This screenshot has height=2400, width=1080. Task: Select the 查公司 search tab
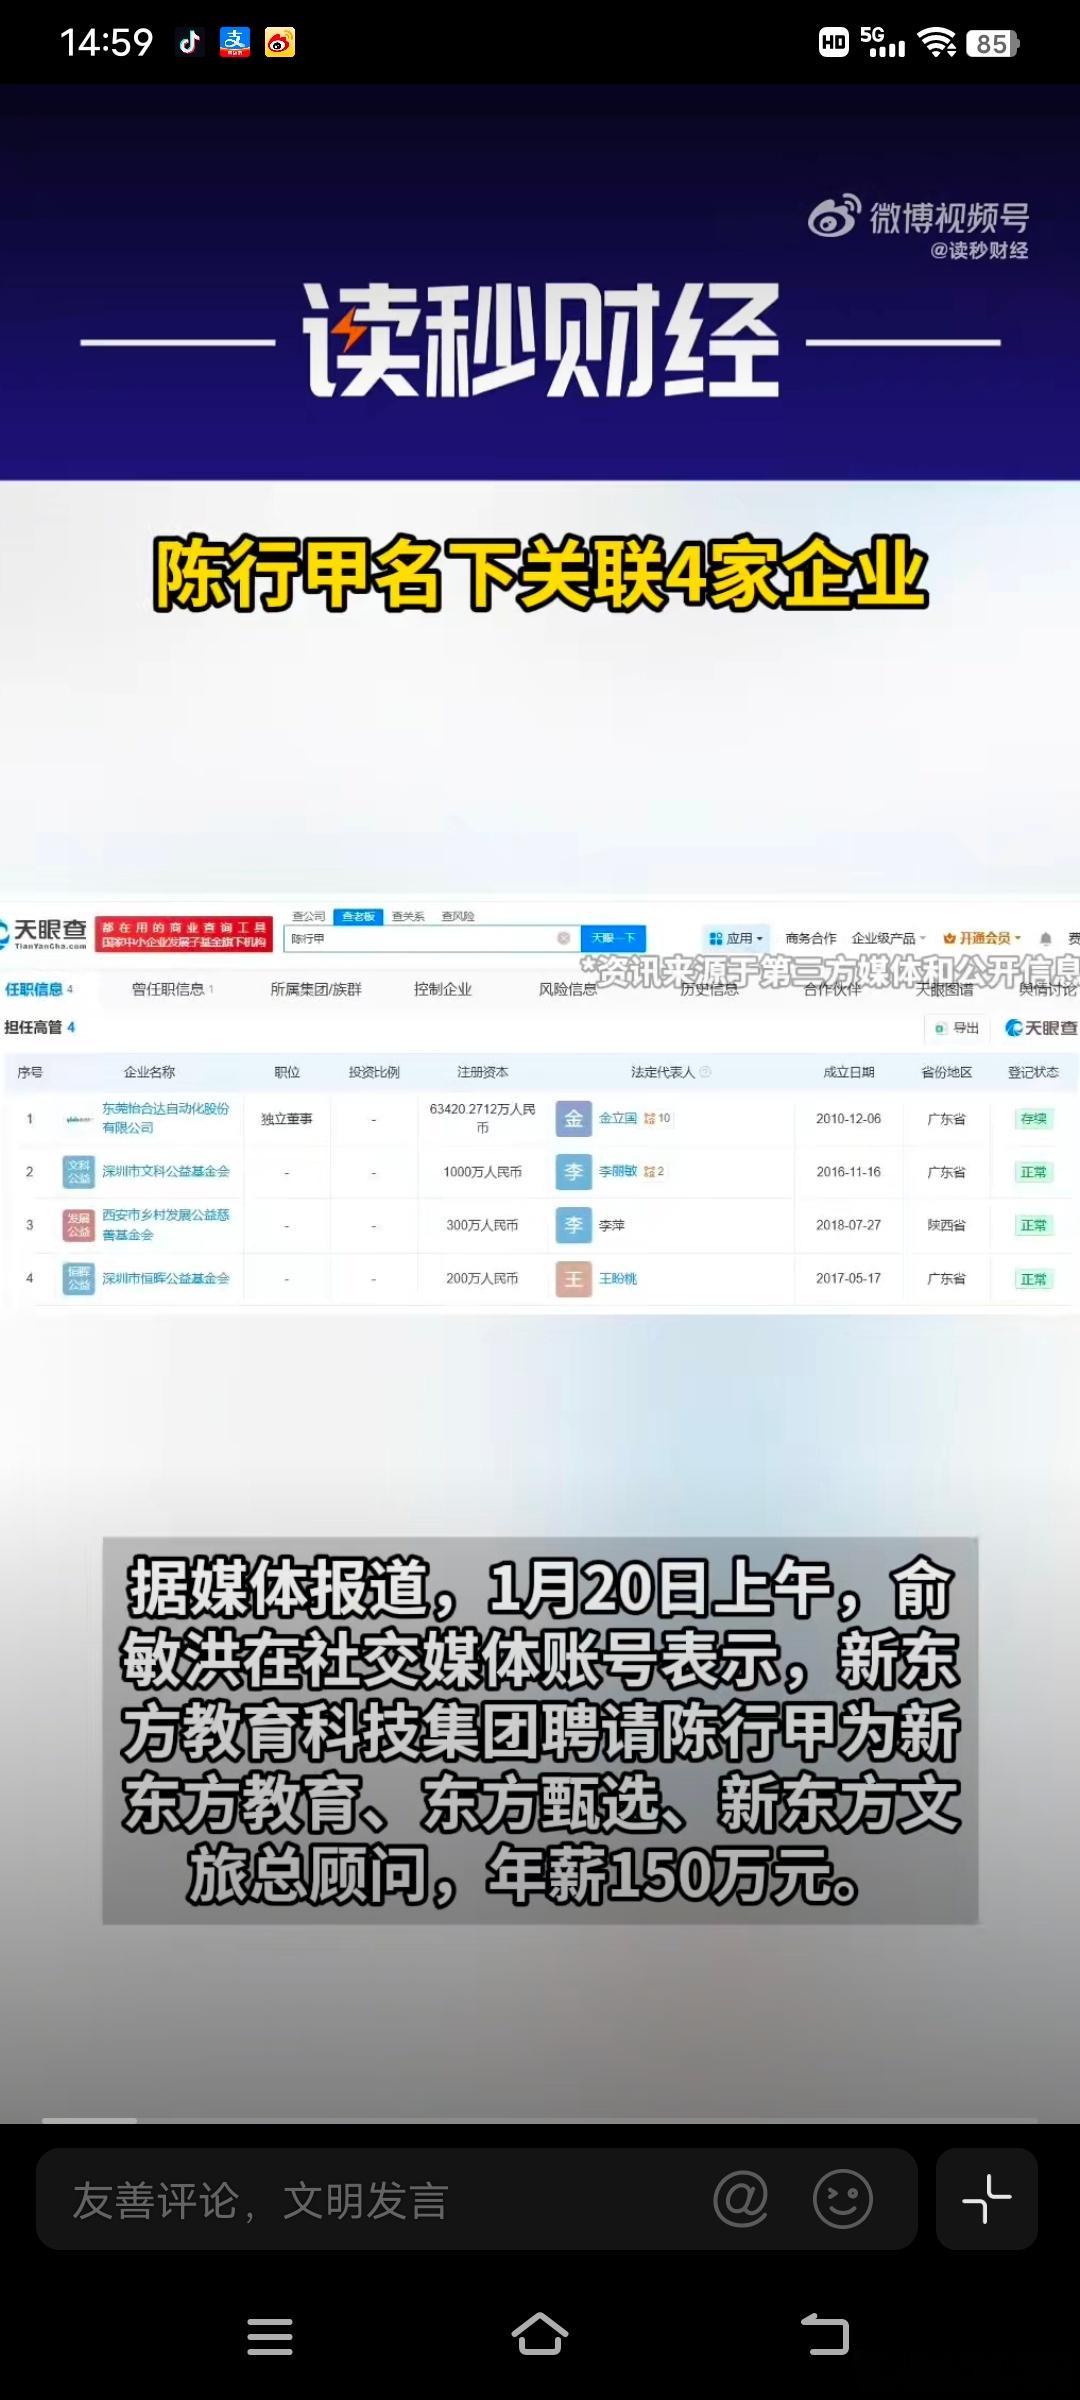point(308,916)
